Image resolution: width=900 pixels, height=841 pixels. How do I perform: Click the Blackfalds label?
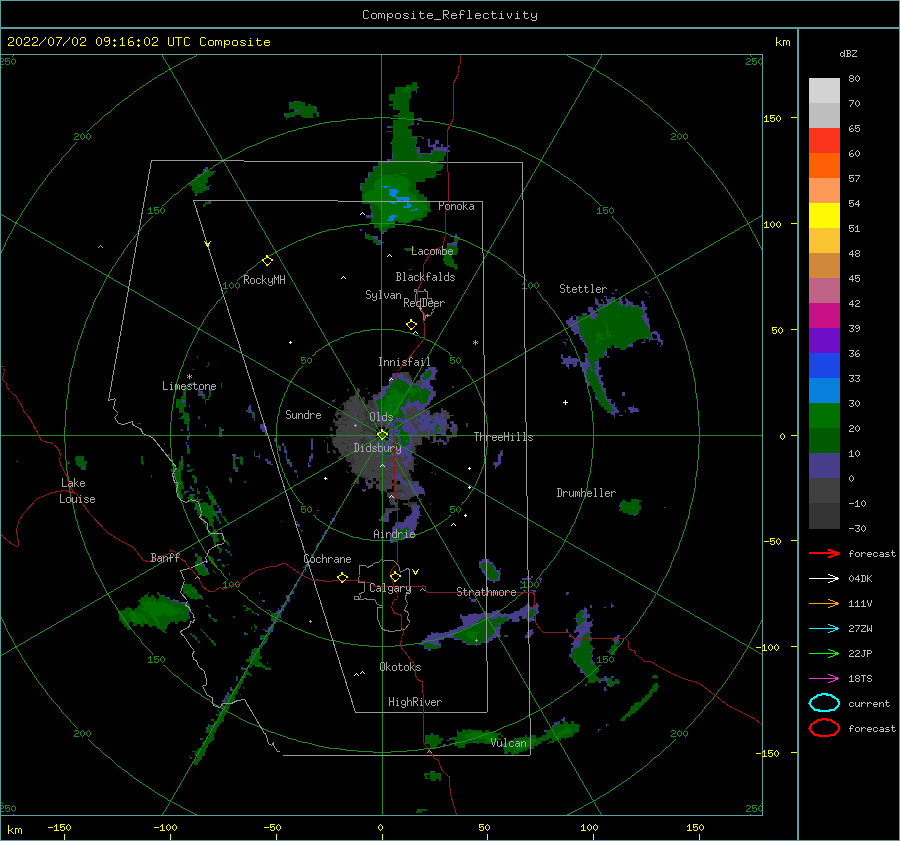coord(425,277)
